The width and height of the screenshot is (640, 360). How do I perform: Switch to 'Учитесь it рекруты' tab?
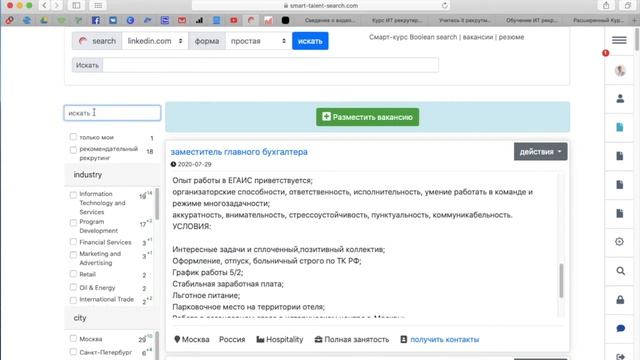(x=464, y=20)
